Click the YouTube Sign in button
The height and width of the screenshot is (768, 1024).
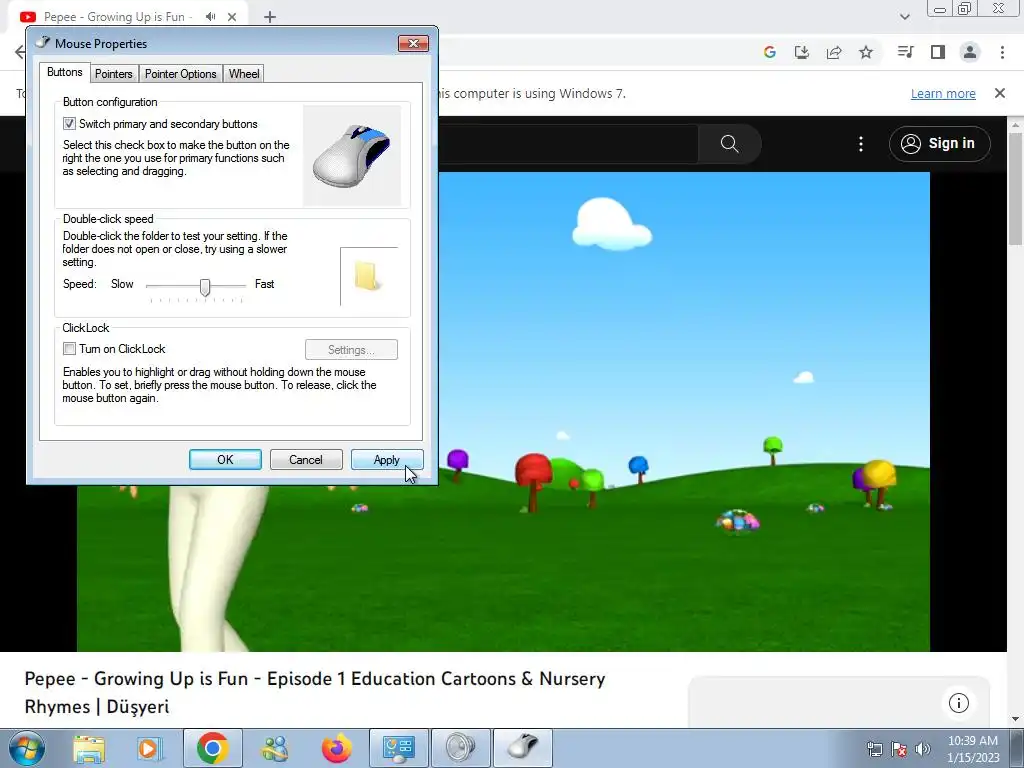(x=939, y=144)
